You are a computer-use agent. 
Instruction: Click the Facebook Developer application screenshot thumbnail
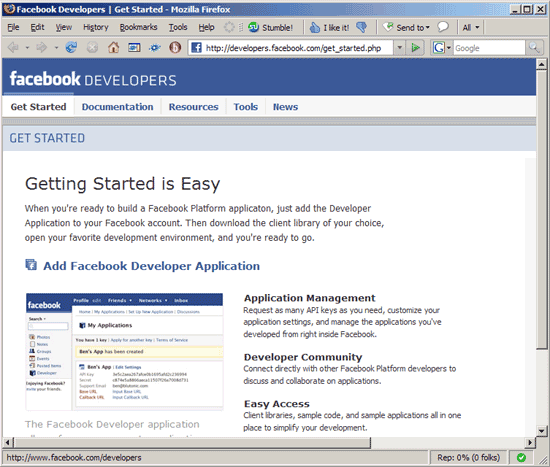coord(125,352)
